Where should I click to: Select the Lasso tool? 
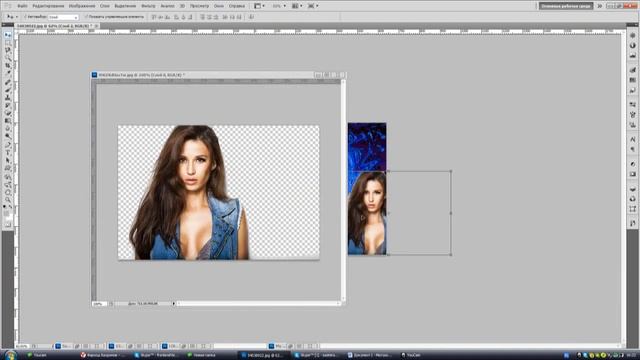tap(8, 50)
